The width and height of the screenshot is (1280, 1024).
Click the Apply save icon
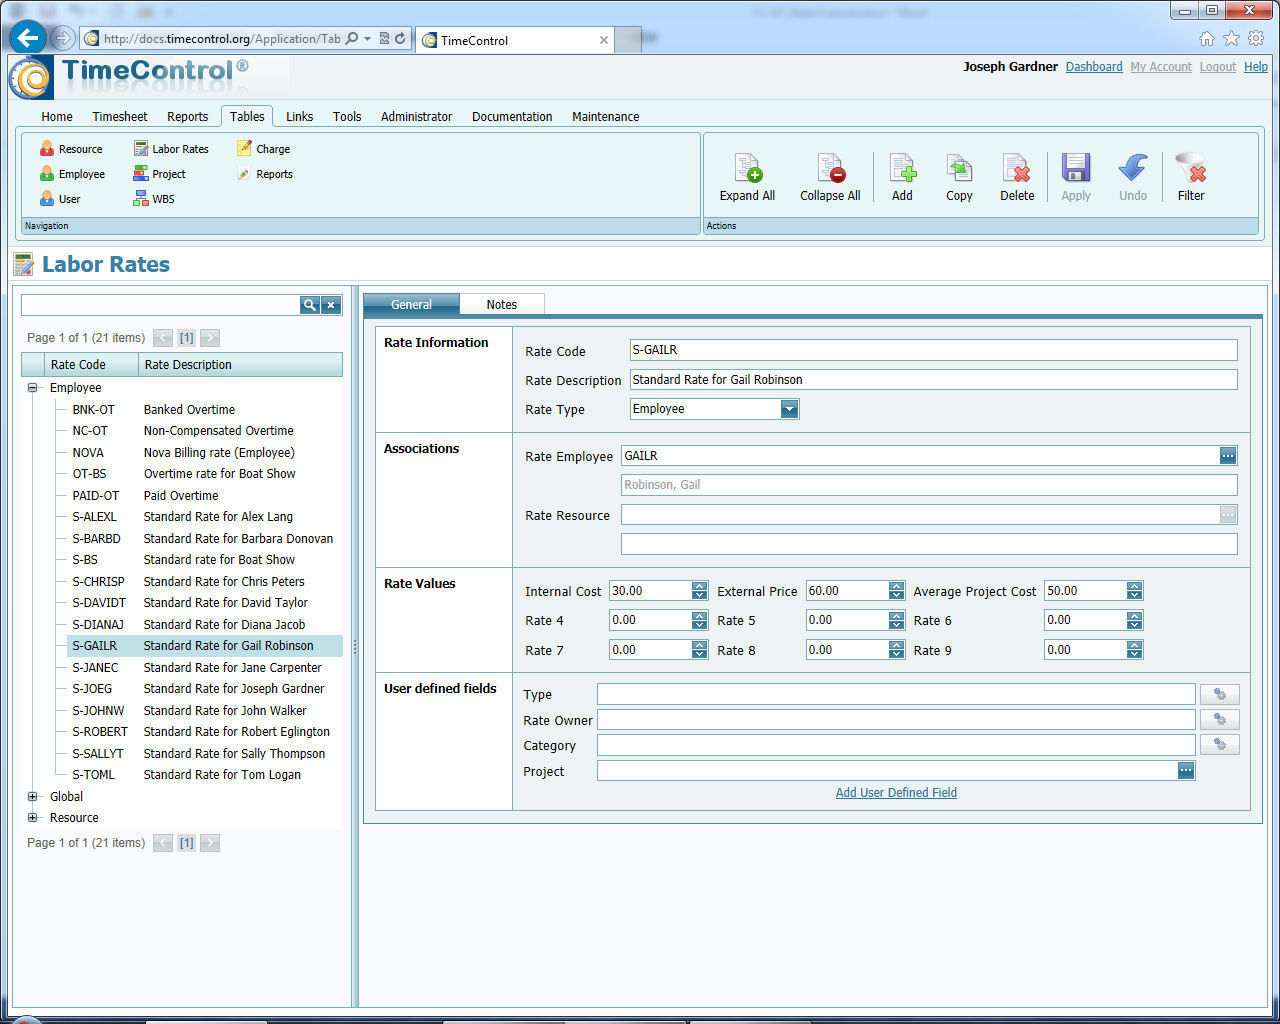[1076, 168]
